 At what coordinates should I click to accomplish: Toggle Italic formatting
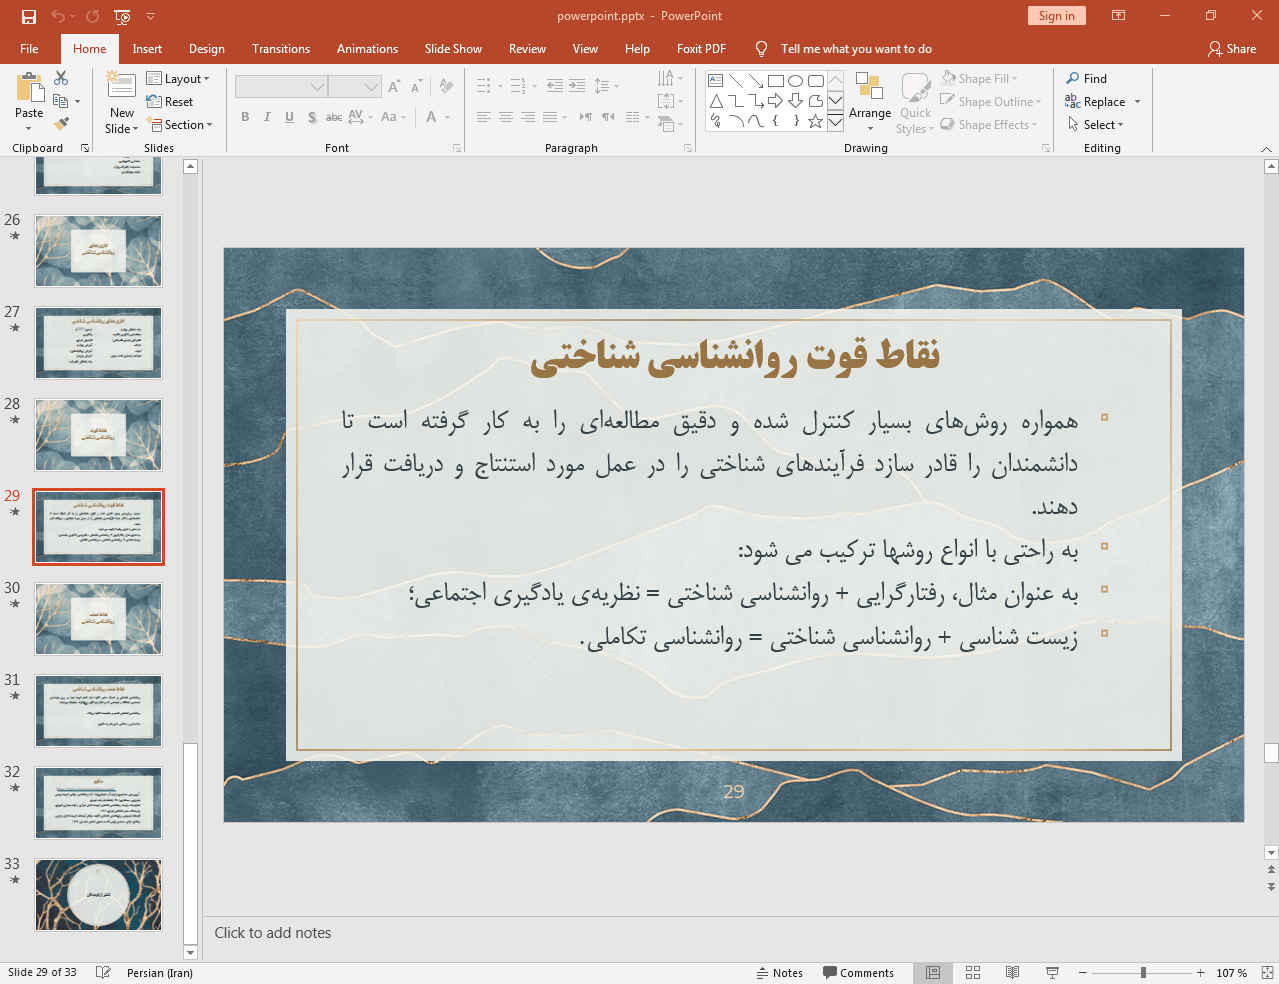pos(267,117)
